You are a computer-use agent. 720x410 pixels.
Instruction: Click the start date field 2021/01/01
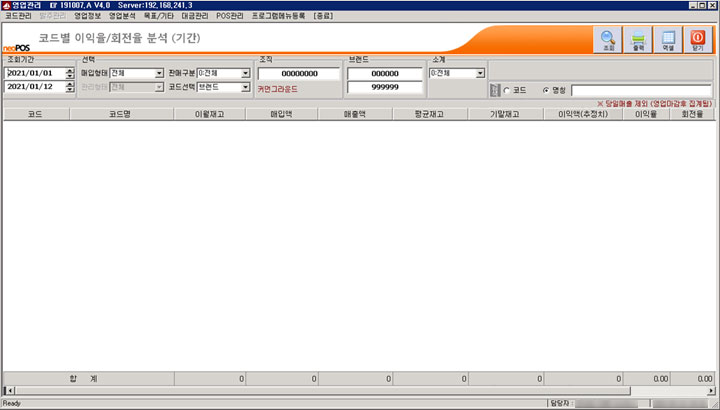(x=35, y=73)
